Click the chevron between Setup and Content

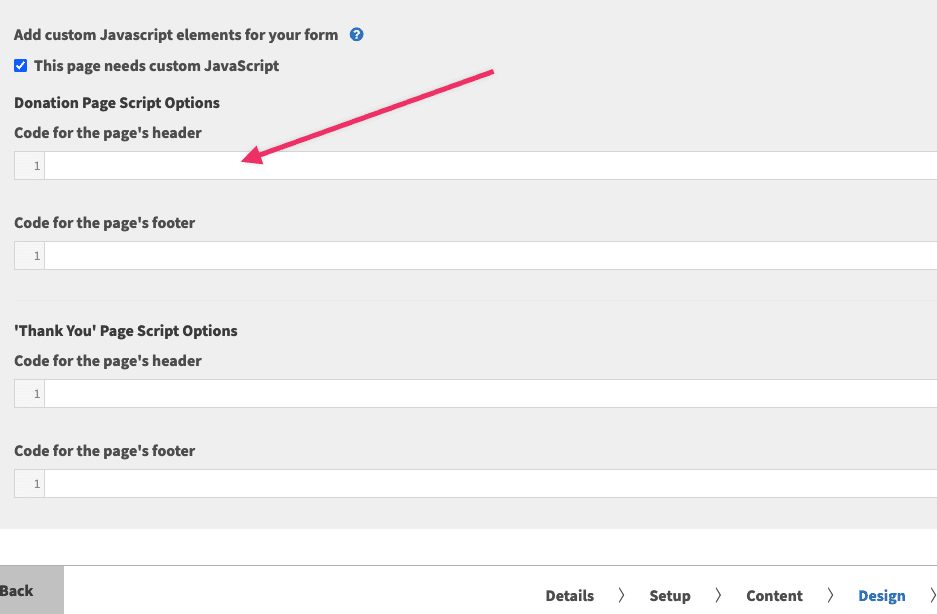718,596
